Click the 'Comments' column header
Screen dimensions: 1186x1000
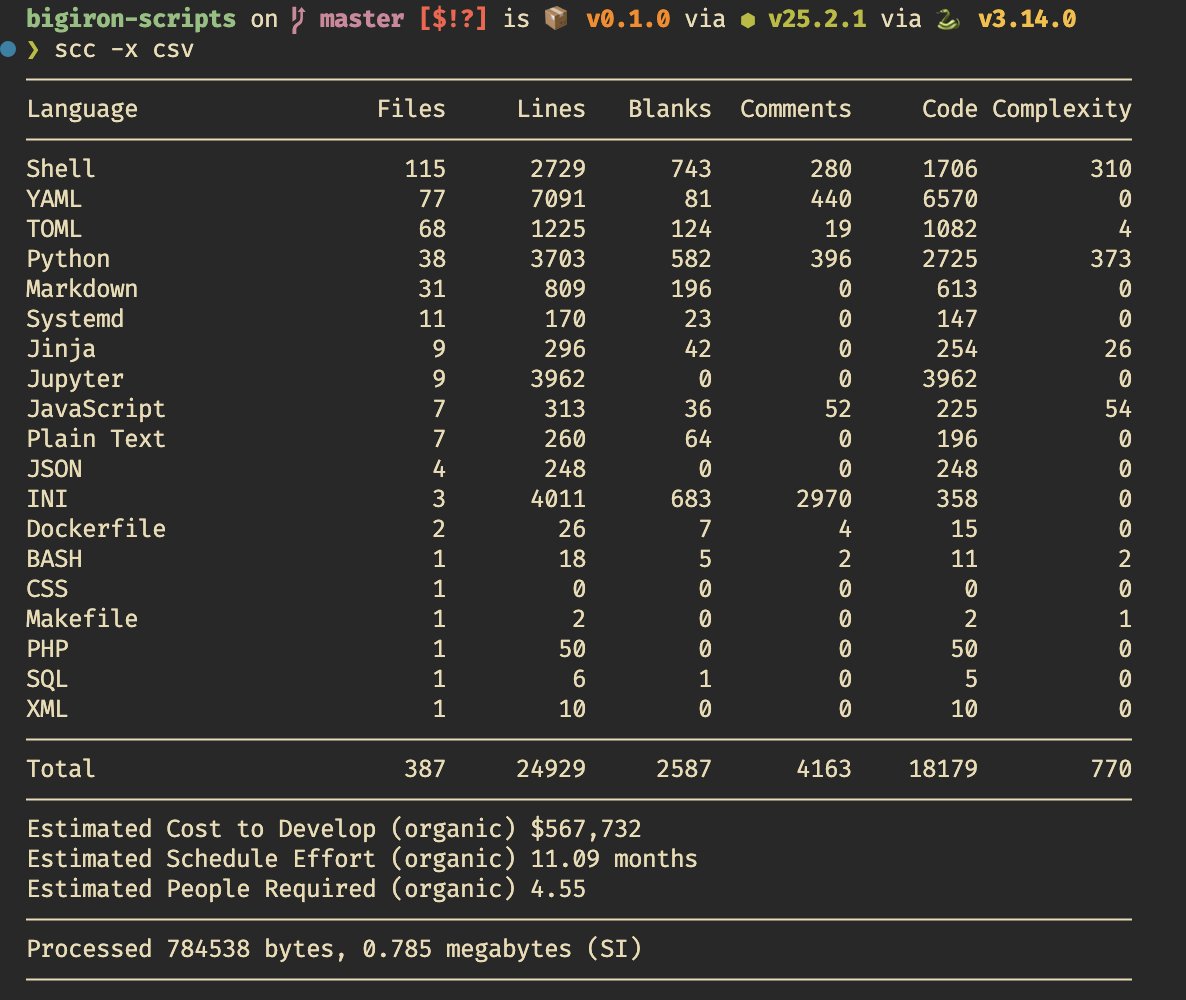(x=796, y=108)
